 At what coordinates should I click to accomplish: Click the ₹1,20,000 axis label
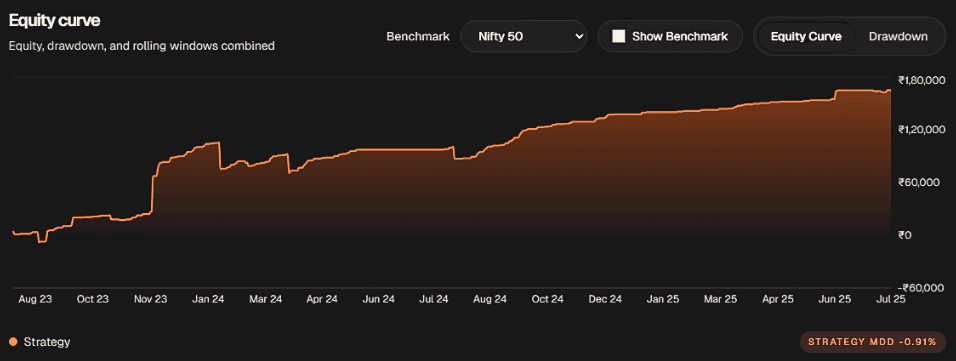pos(922,129)
